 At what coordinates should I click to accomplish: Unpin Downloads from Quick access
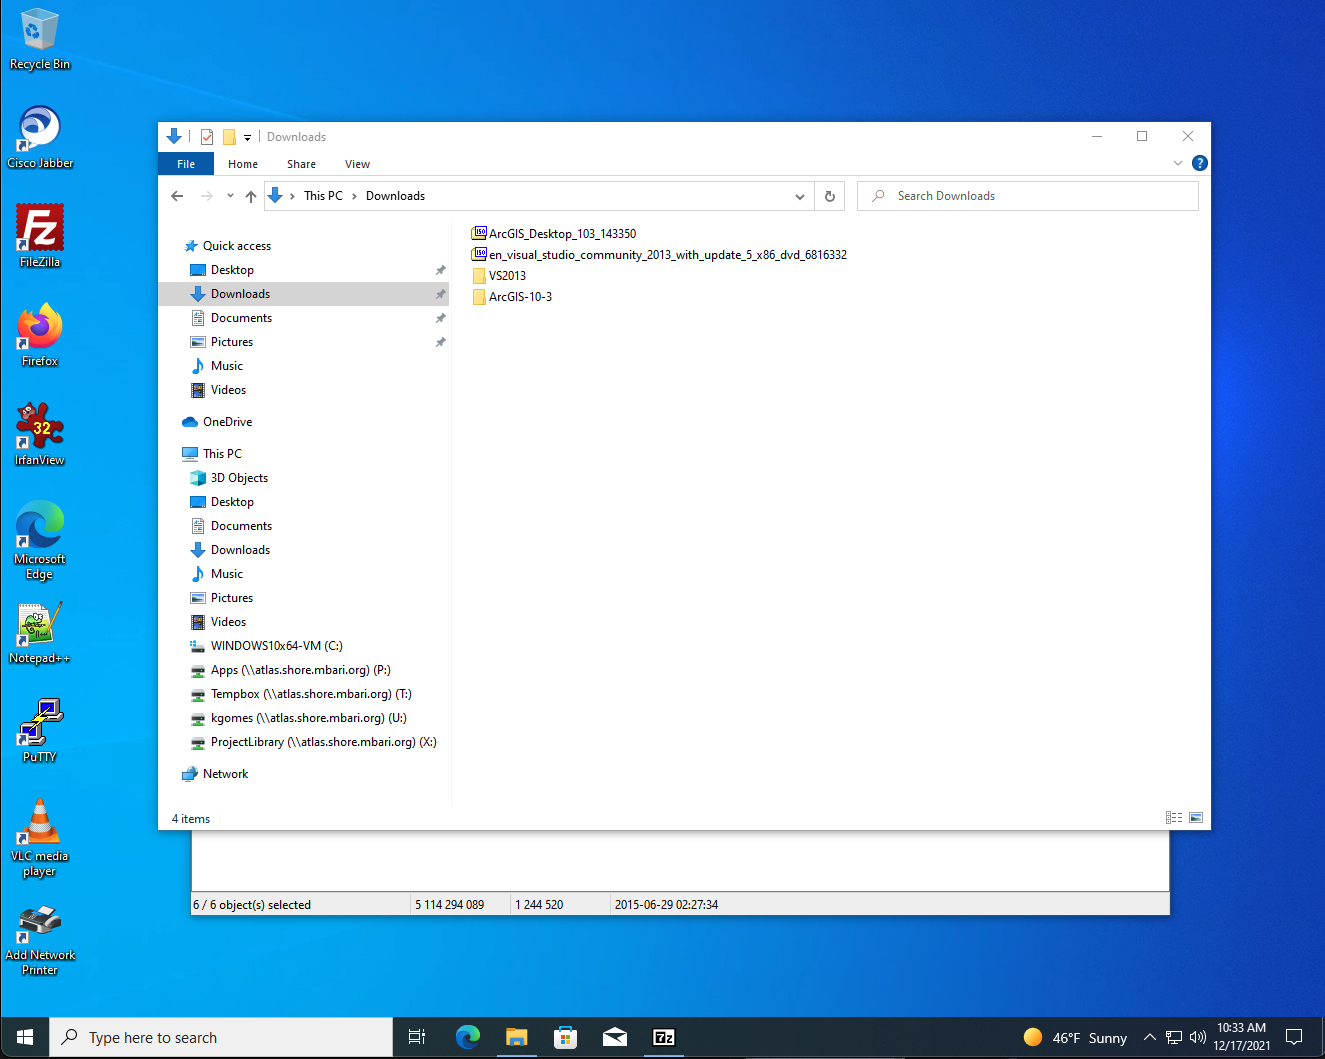[440, 294]
